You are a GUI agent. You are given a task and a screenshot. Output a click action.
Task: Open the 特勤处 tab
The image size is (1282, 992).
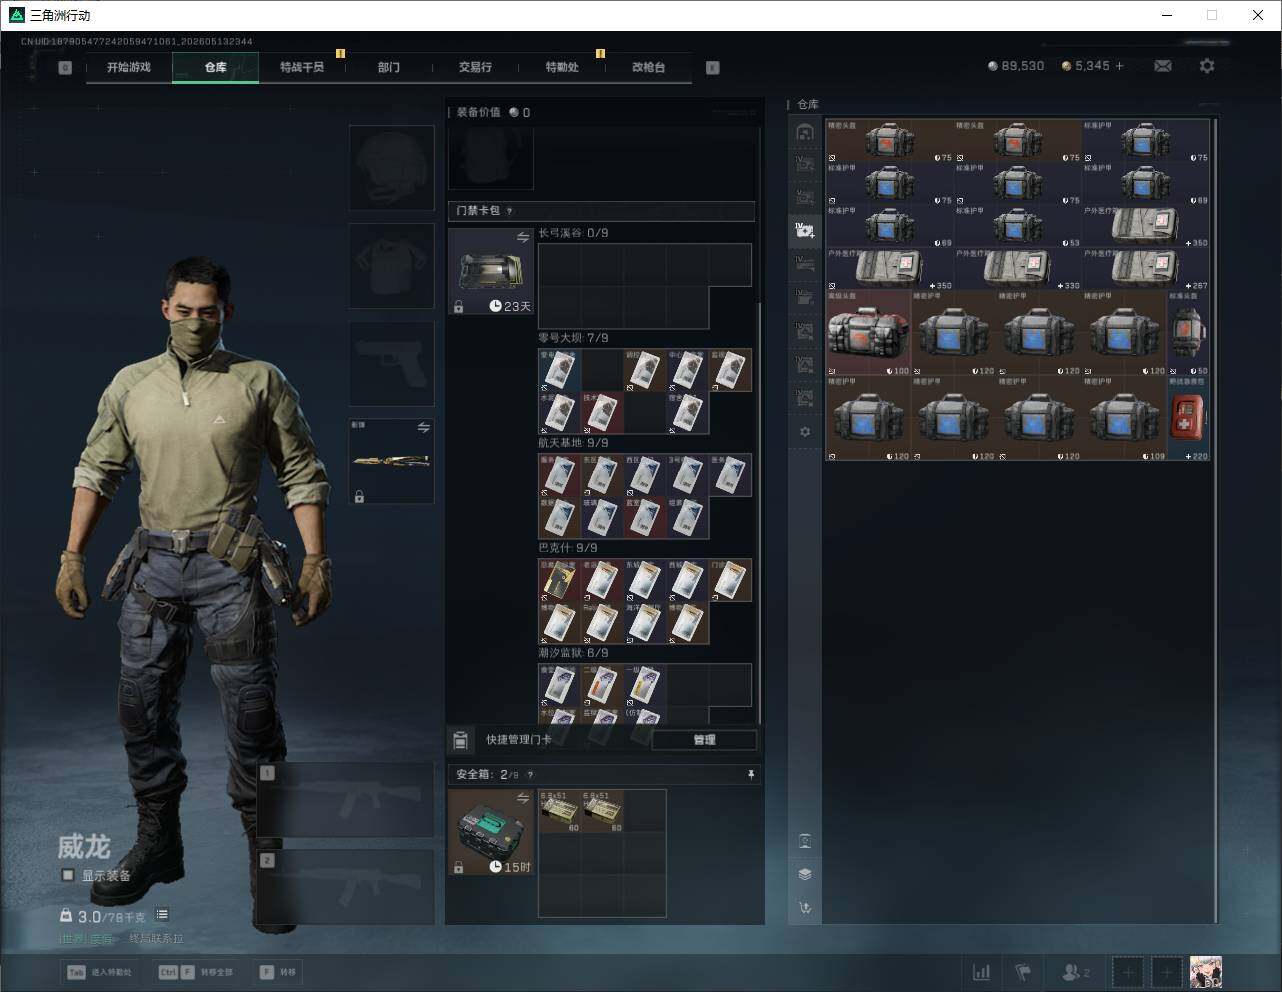[x=562, y=67]
